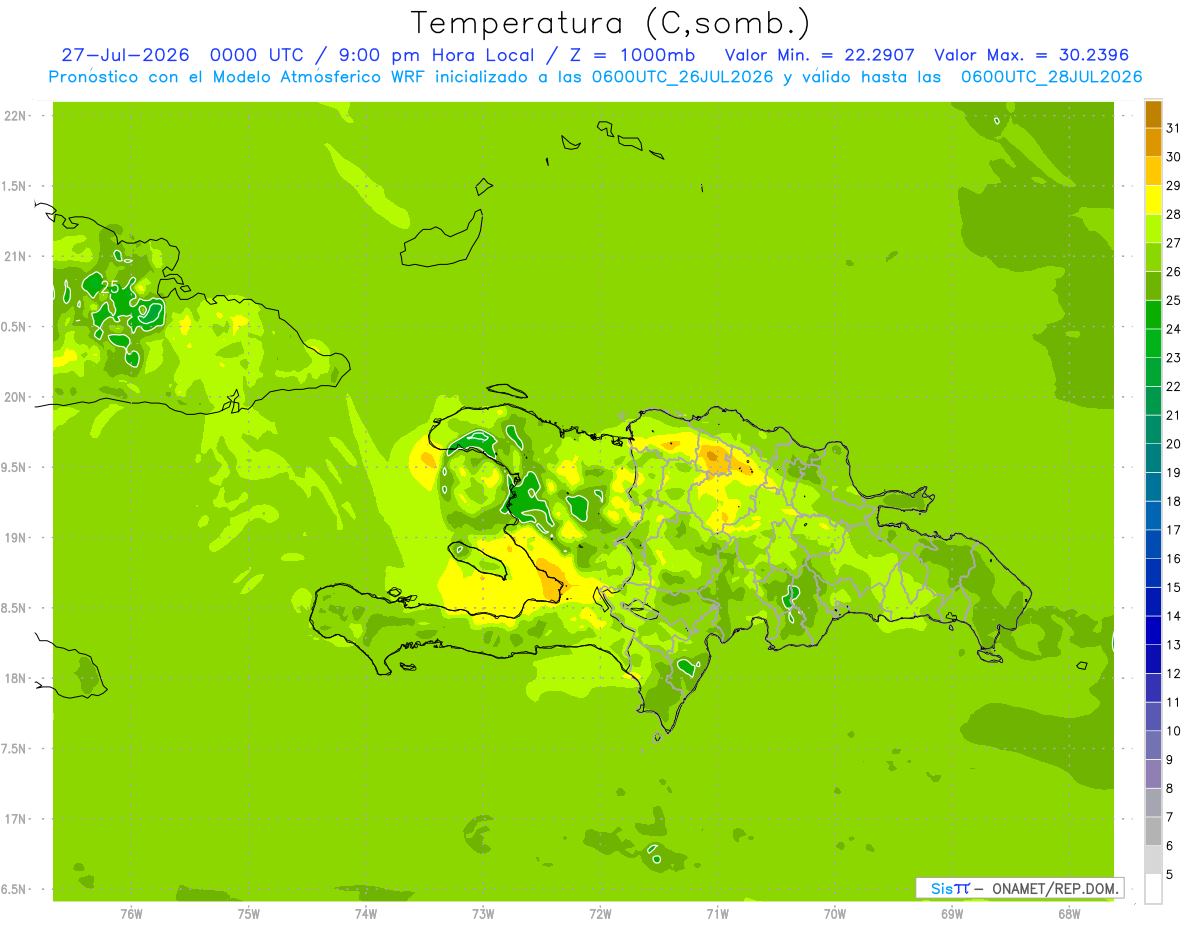Screen dimensions: 1200x927
Task: Pick the dark orange swatch above 31
Action: (x=1153, y=114)
